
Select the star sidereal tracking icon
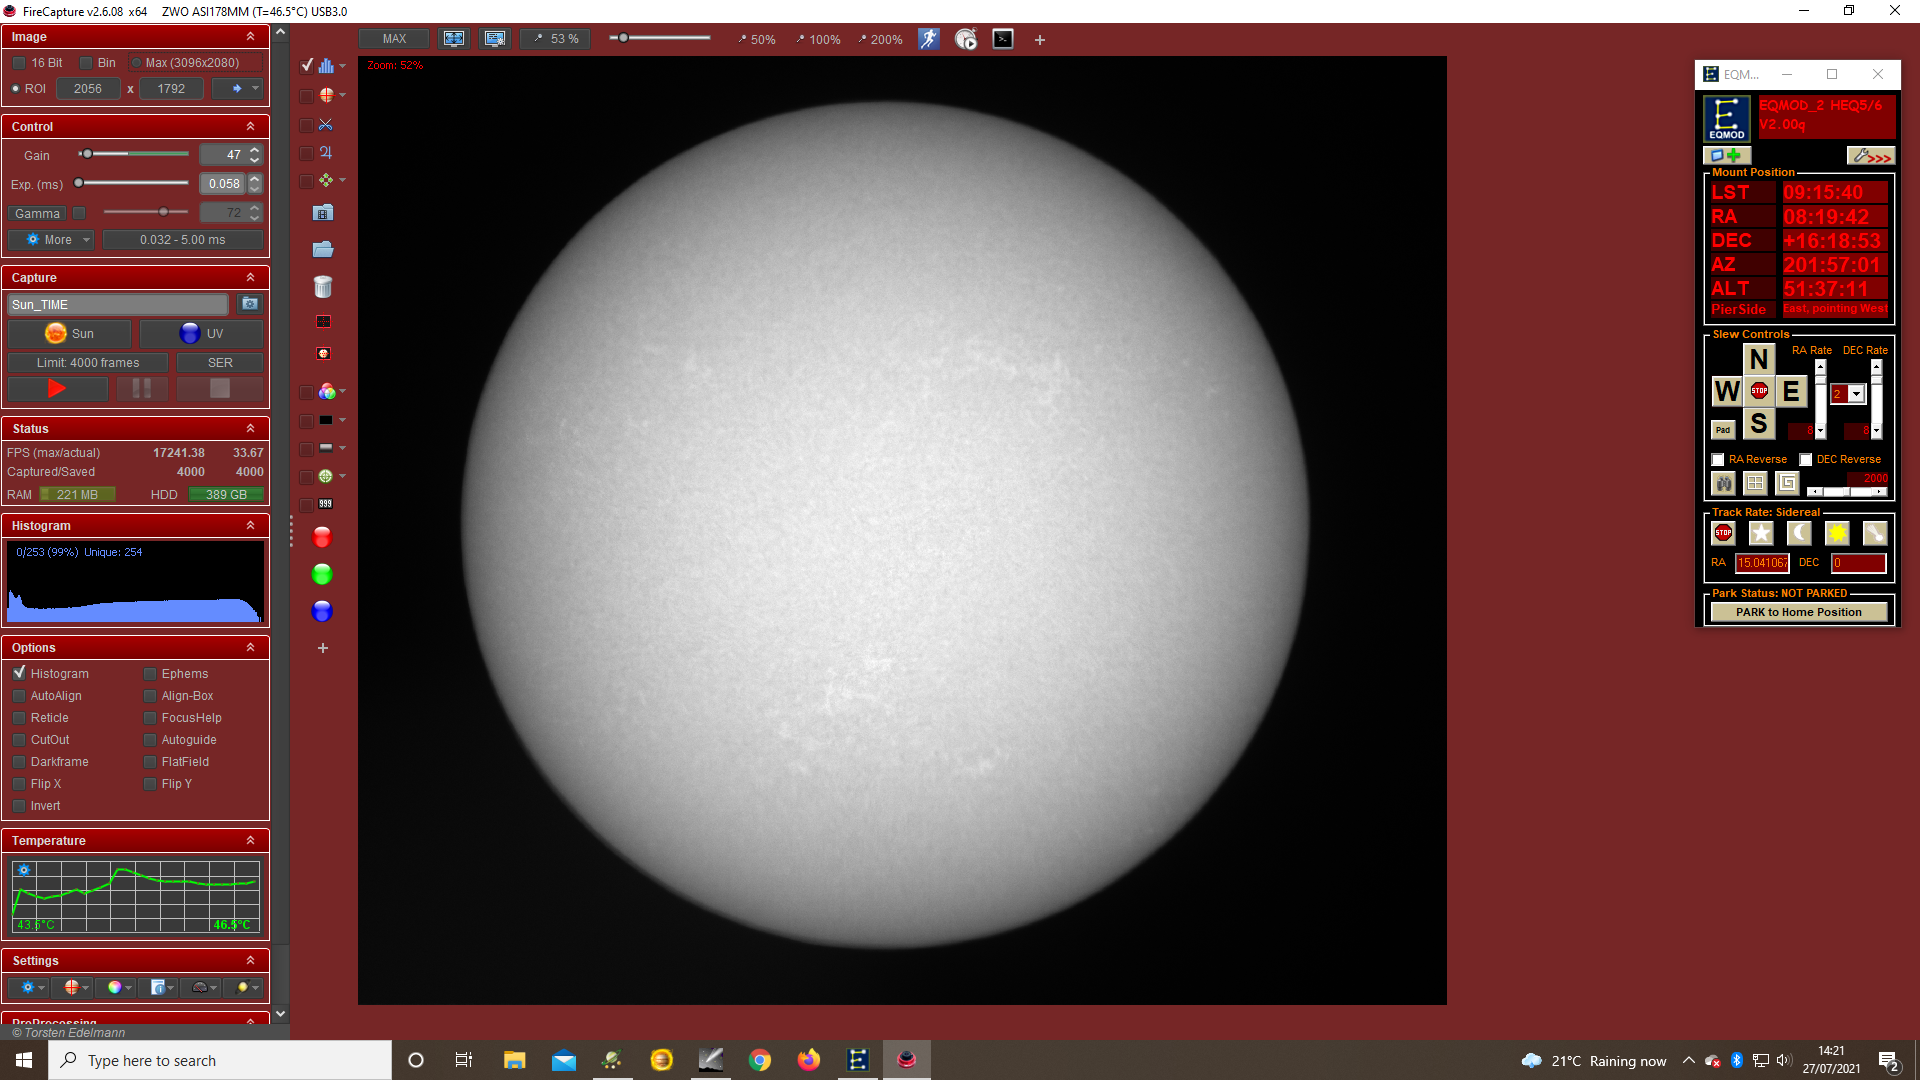[x=1761, y=533]
